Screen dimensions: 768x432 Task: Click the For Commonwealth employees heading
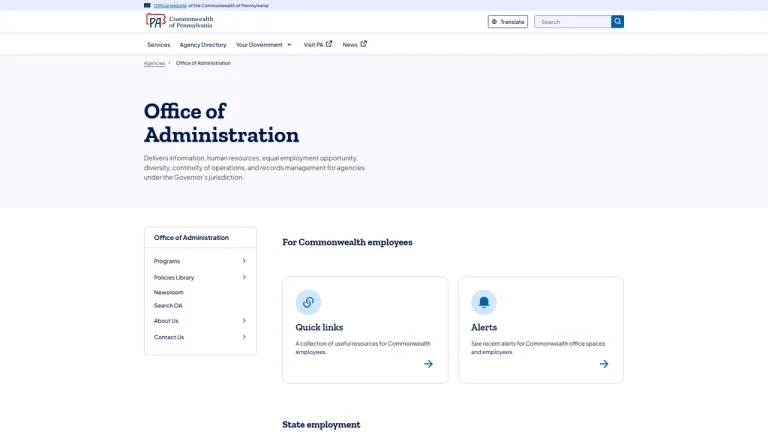347,242
